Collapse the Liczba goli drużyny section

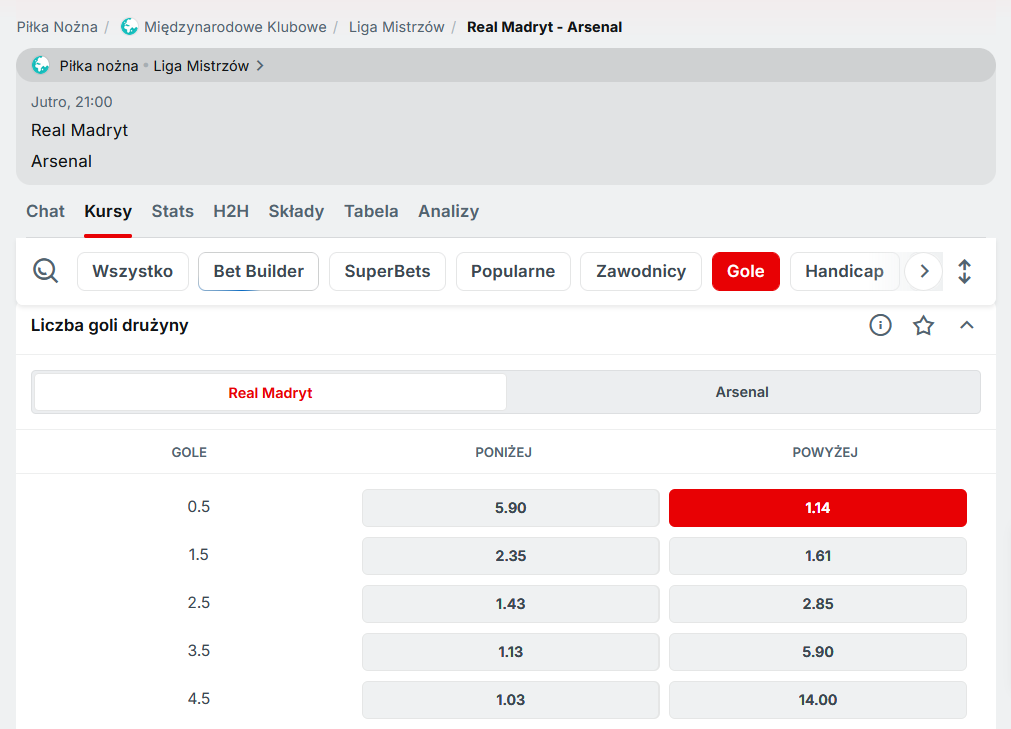966,325
